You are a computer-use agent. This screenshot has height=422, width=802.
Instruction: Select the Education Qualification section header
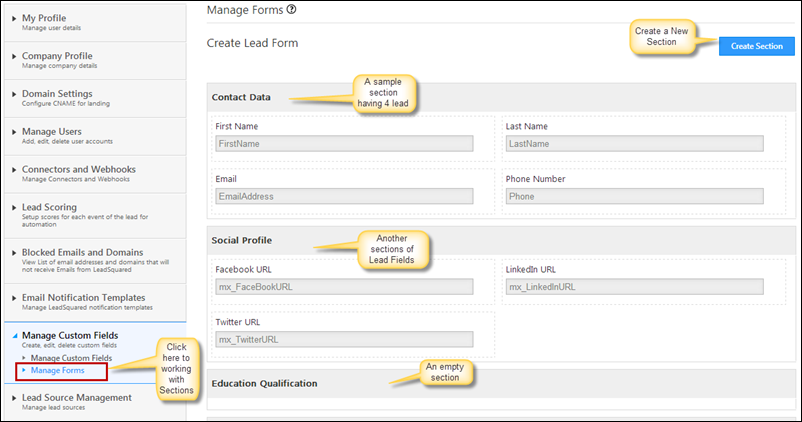point(265,383)
